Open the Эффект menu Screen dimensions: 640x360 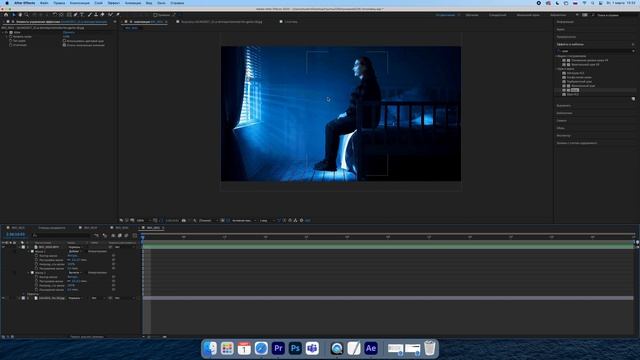[113, 3]
